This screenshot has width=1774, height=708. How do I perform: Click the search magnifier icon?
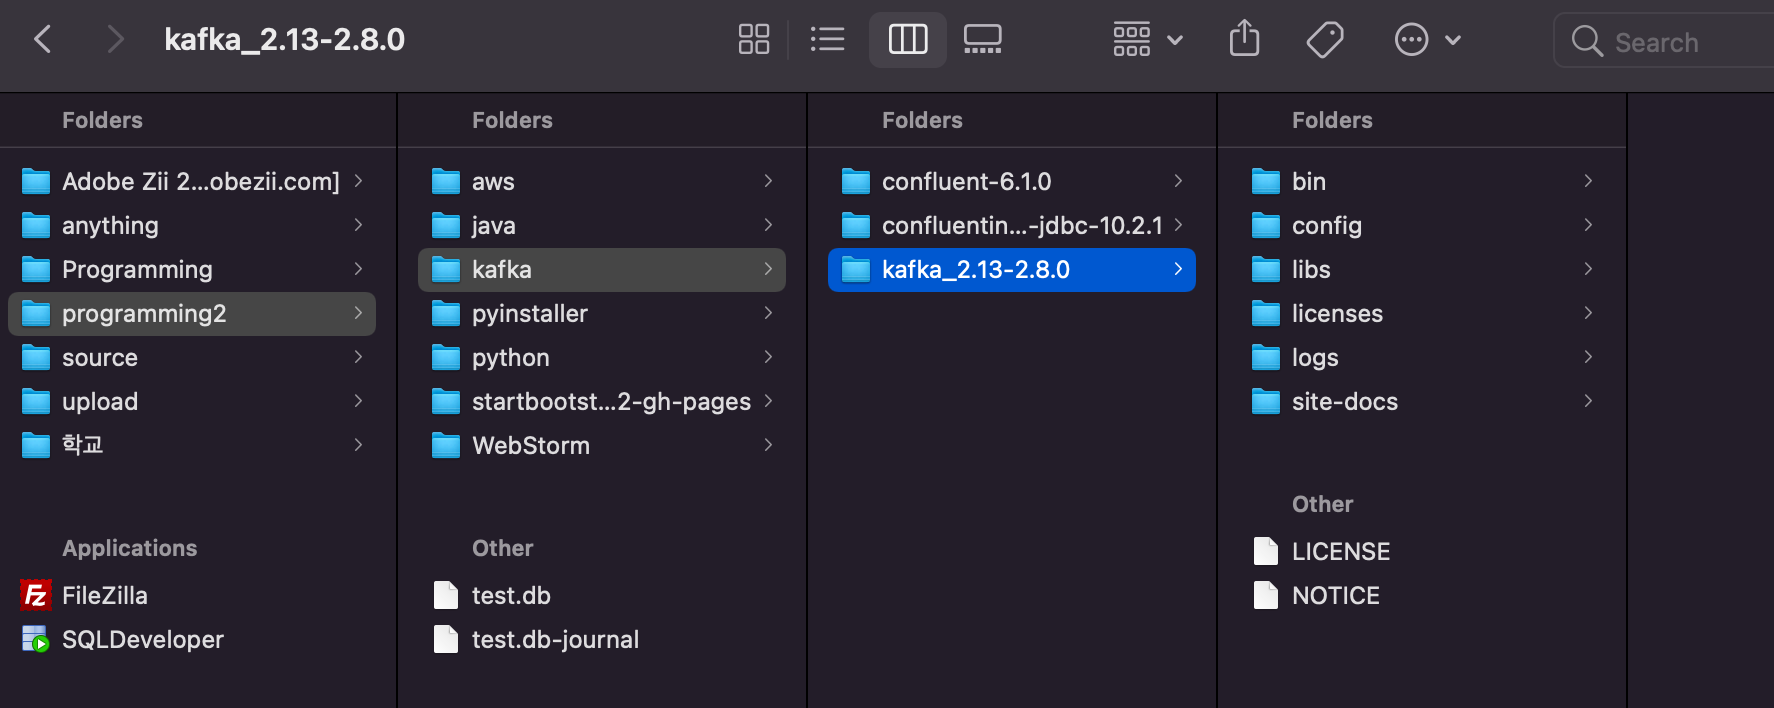pyautogui.click(x=1586, y=41)
